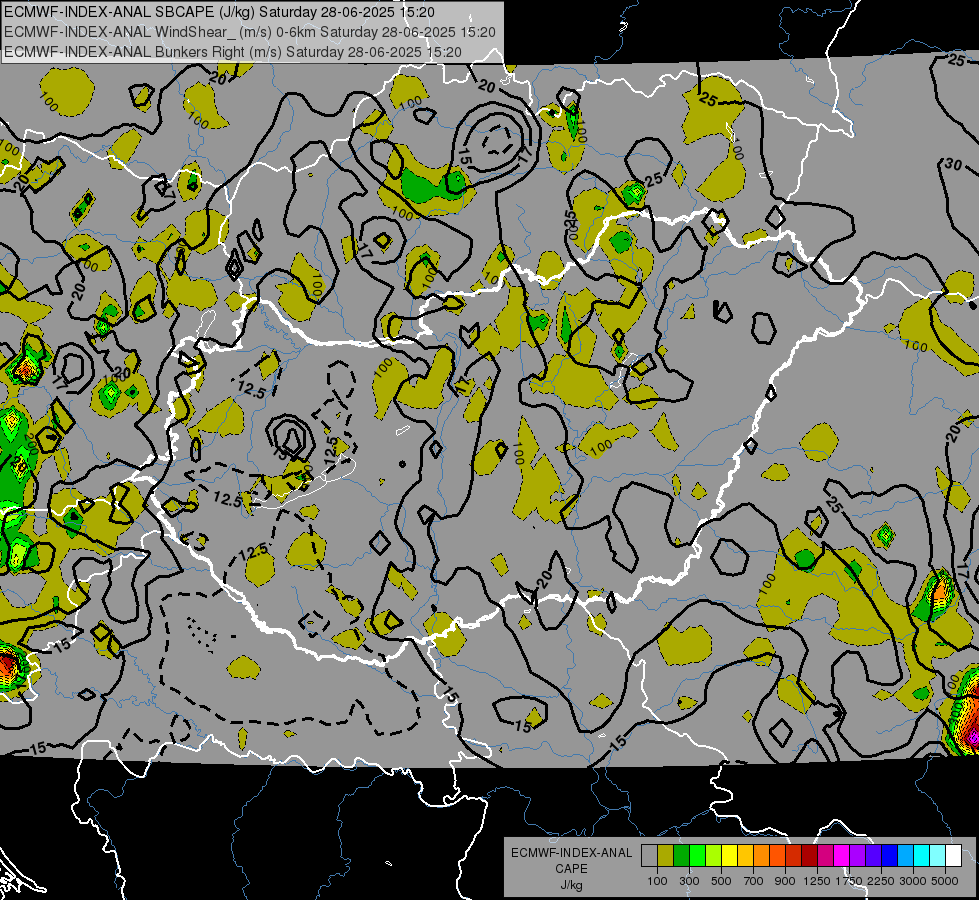
Task: Select the dark green legend swatch
Action: click(x=681, y=856)
